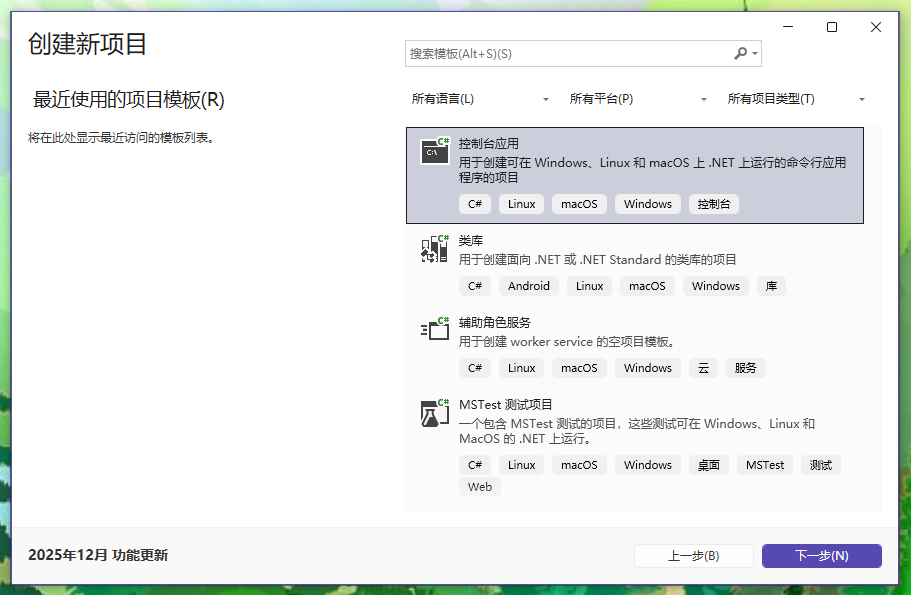Click the 类库 class library template icon
The height and width of the screenshot is (595, 911).
pos(434,249)
